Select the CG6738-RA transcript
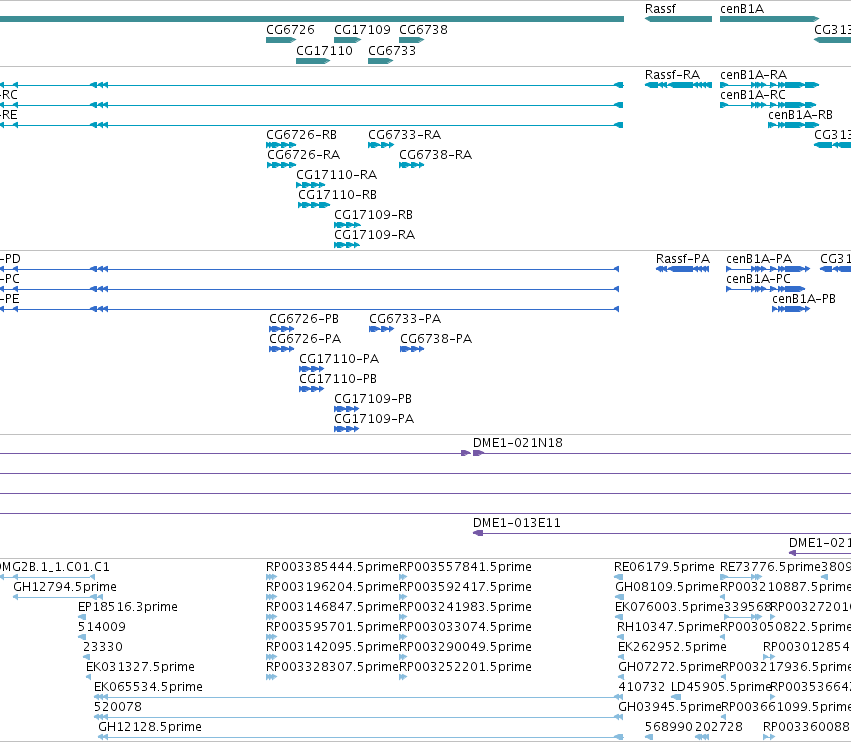The image size is (851, 742). pos(412,165)
